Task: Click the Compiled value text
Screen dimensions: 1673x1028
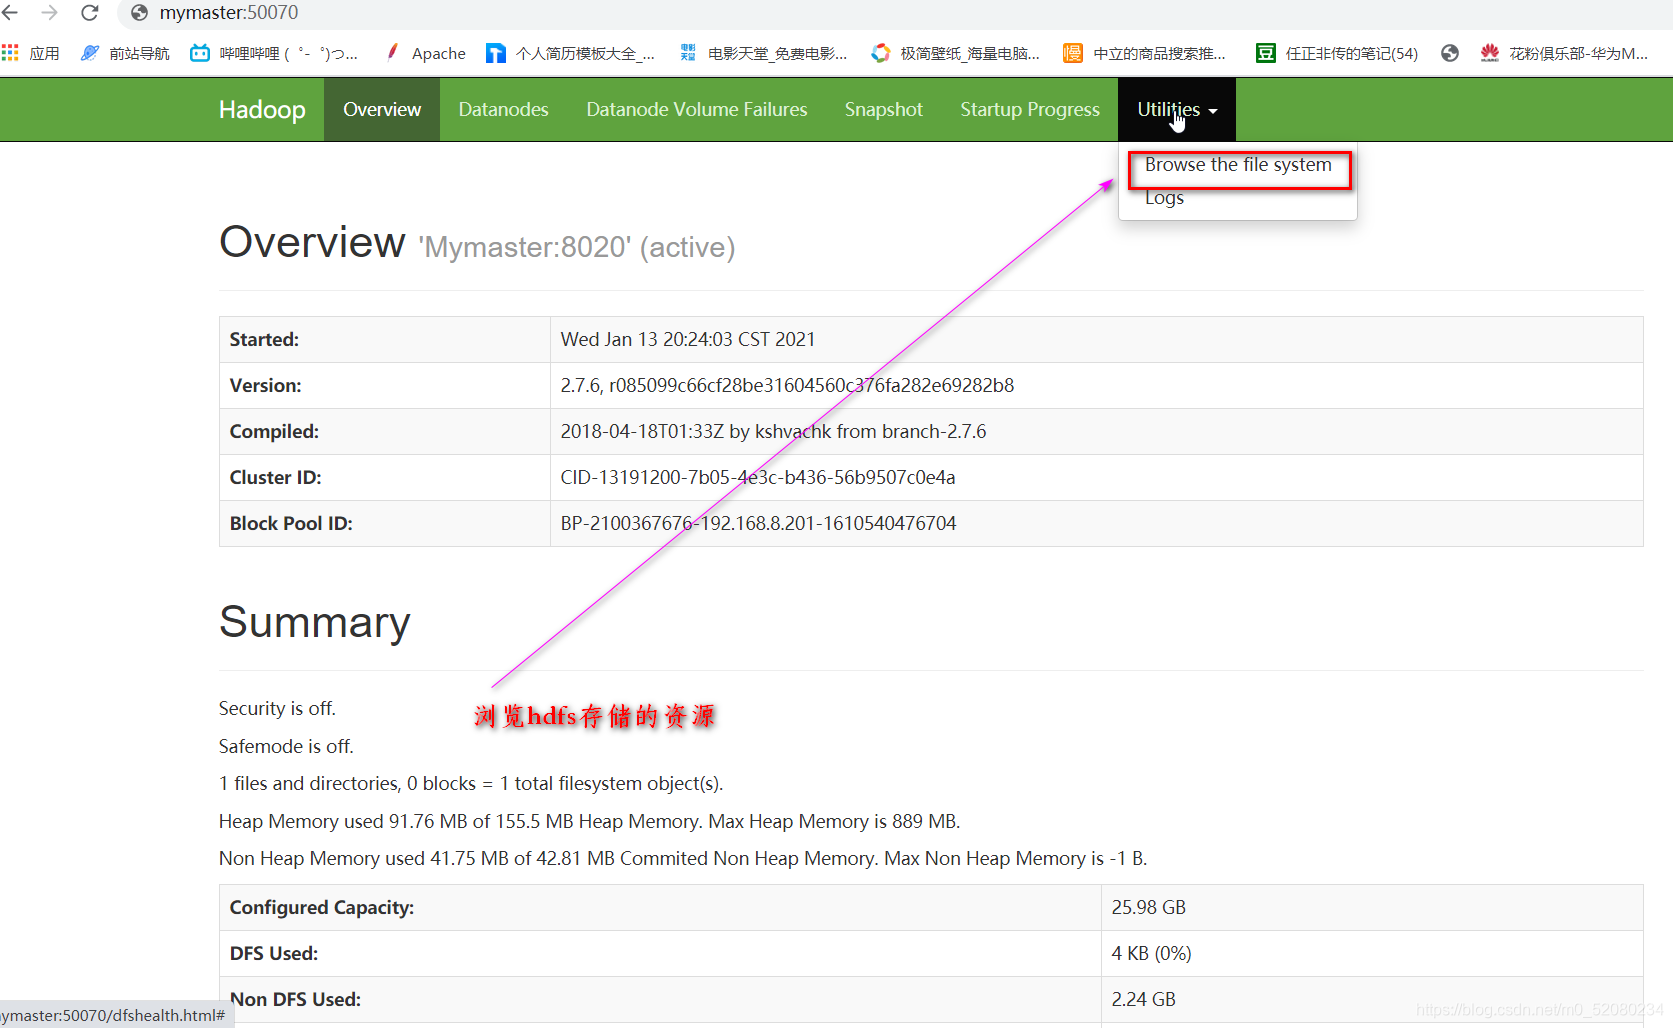Action: click(773, 431)
